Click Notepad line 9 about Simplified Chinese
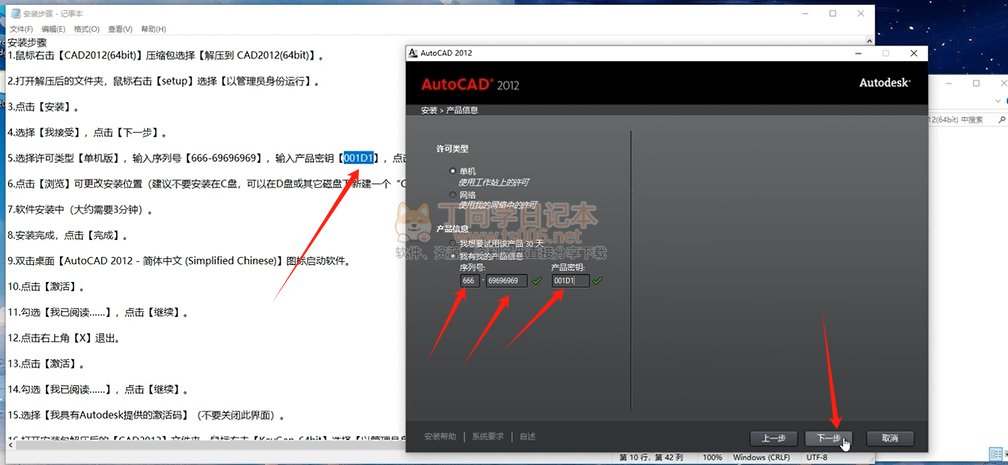The width and height of the screenshot is (1008, 465). click(179, 261)
